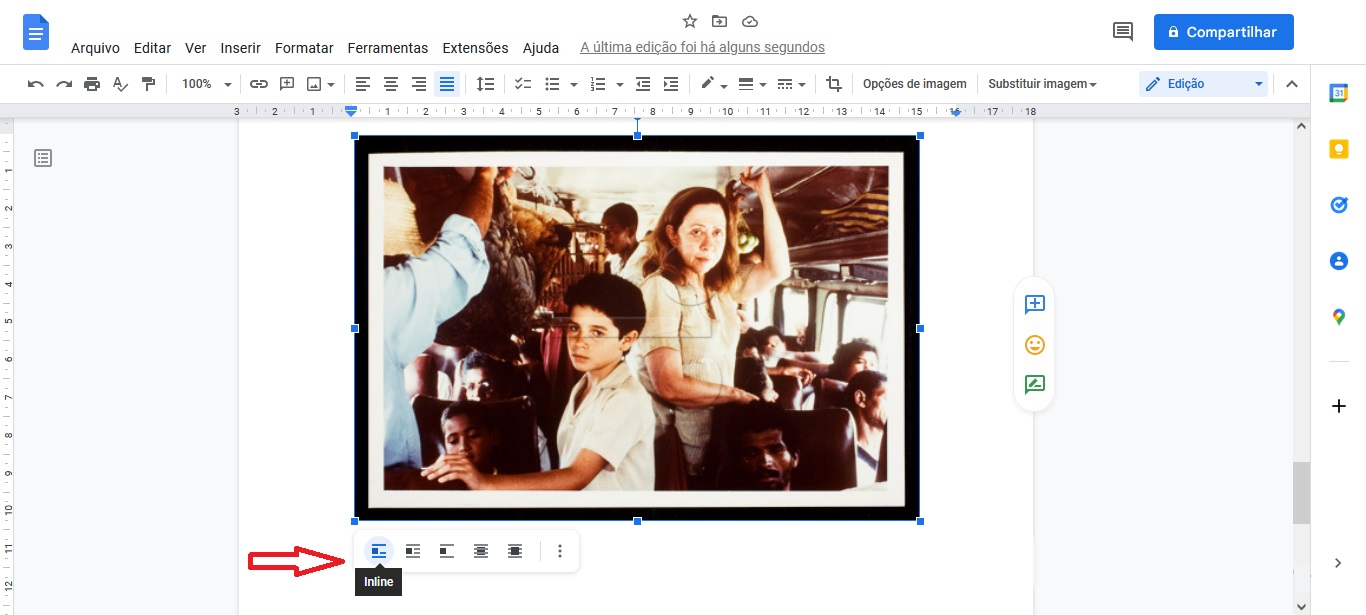This screenshot has width=1366, height=615.
Task: Click the Compartilhar share button
Action: tap(1223, 32)
